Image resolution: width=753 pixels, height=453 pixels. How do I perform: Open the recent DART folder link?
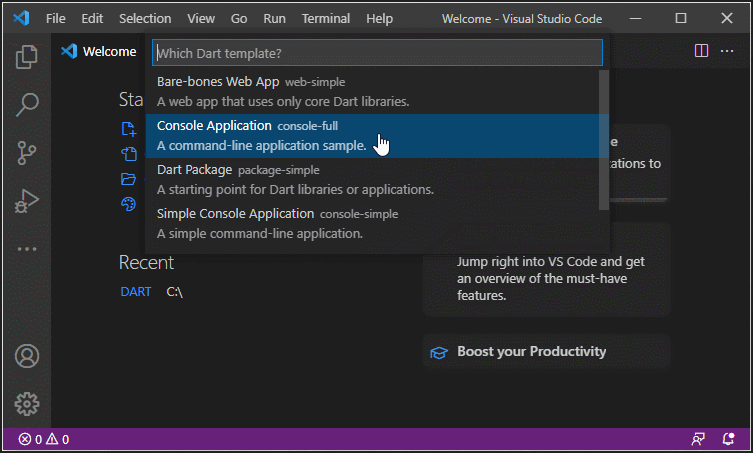tap(135, 292)
